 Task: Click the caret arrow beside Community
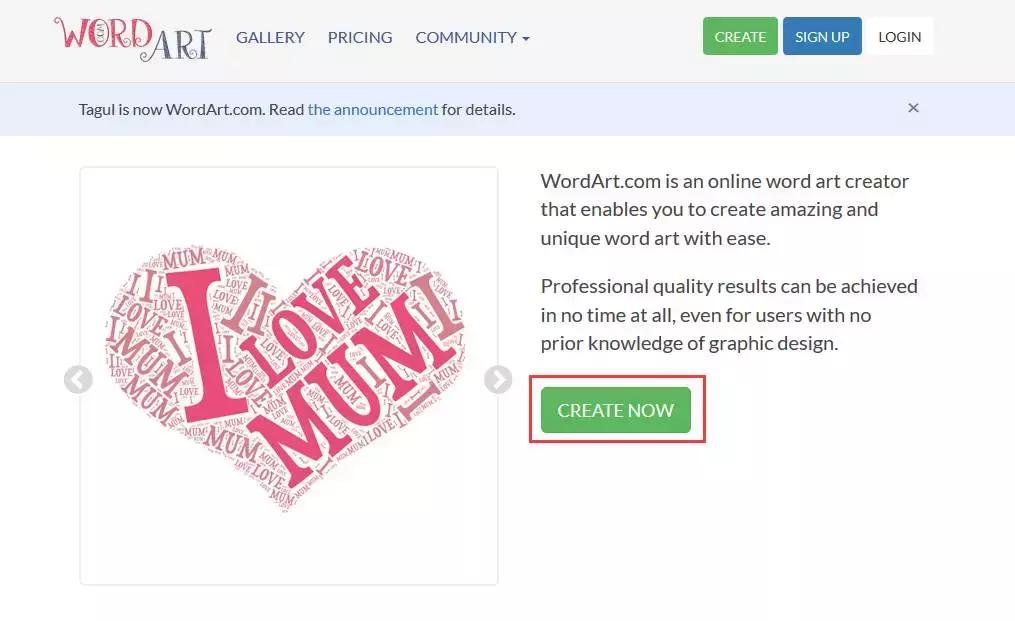[526, 39]
